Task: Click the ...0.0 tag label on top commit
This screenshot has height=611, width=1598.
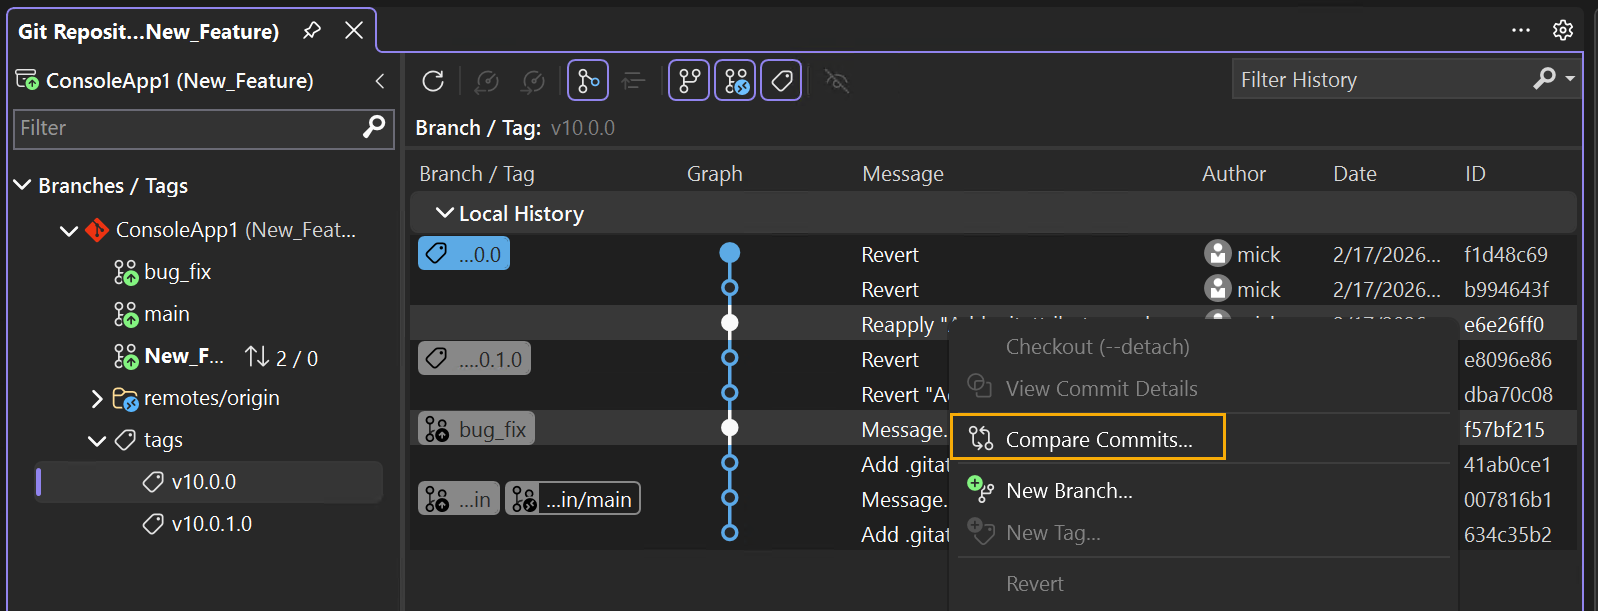Action: point(464,254)
